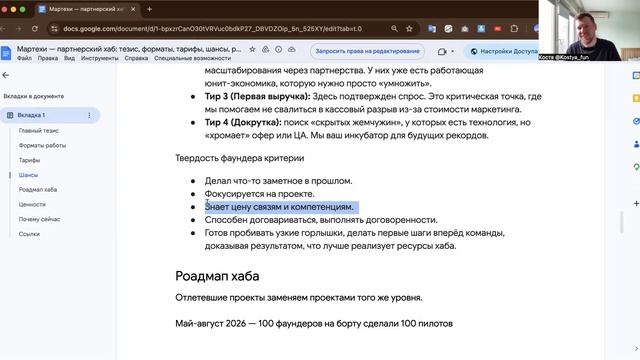This screenshot has height=360, width=640.
Task: Open 'Вкладка 1' three-dot options menu
Action: [89, 115]
